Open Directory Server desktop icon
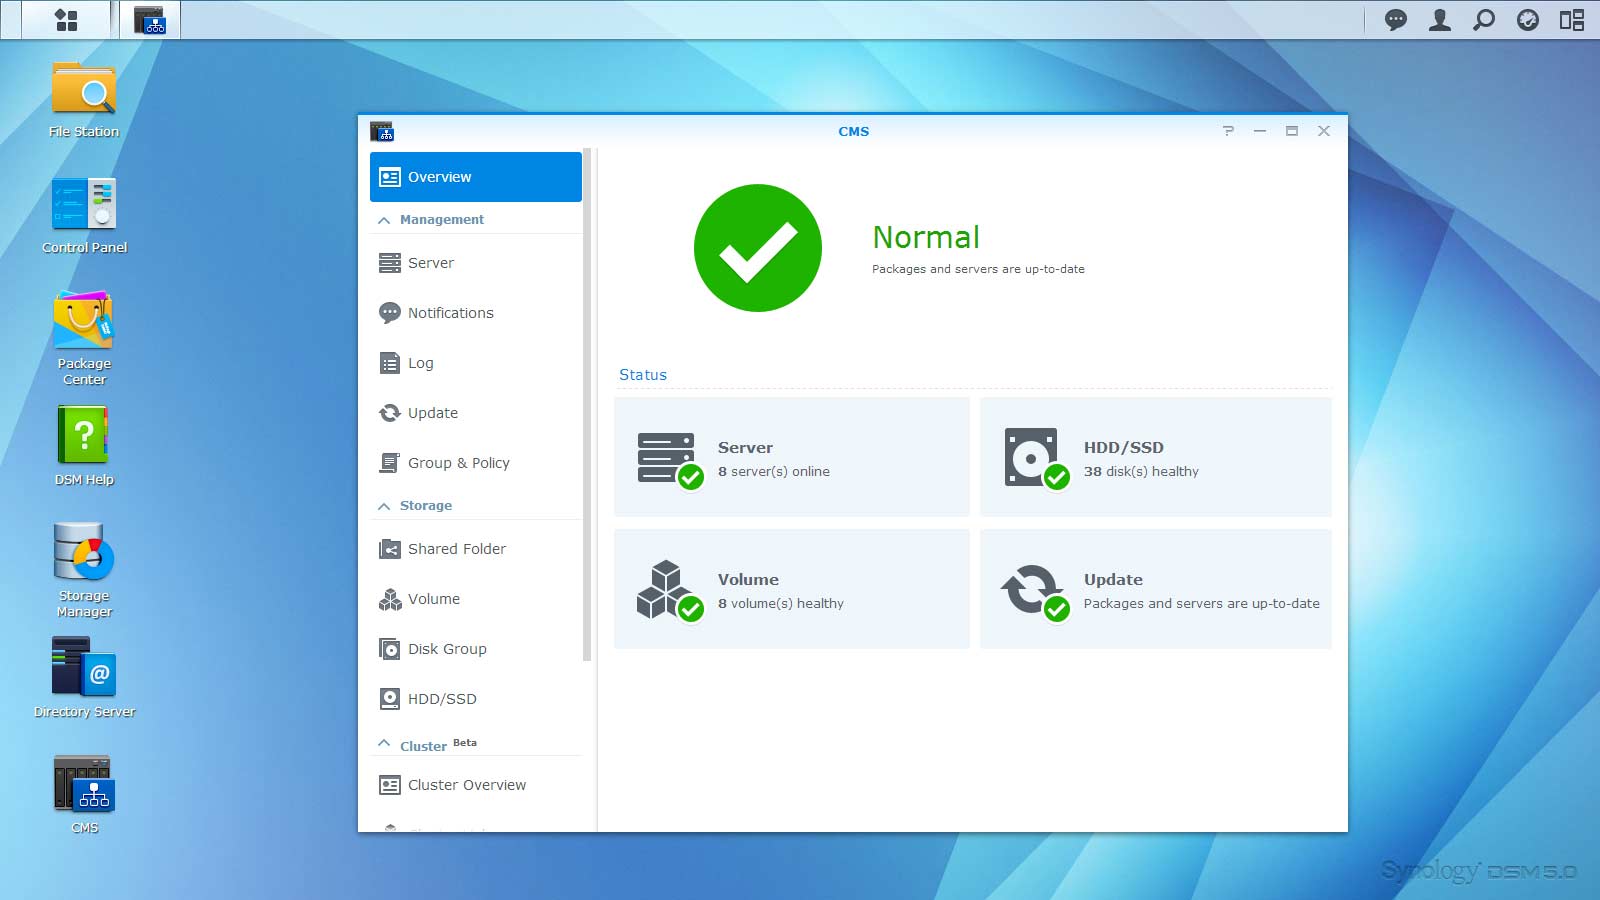 click(84, 668)
